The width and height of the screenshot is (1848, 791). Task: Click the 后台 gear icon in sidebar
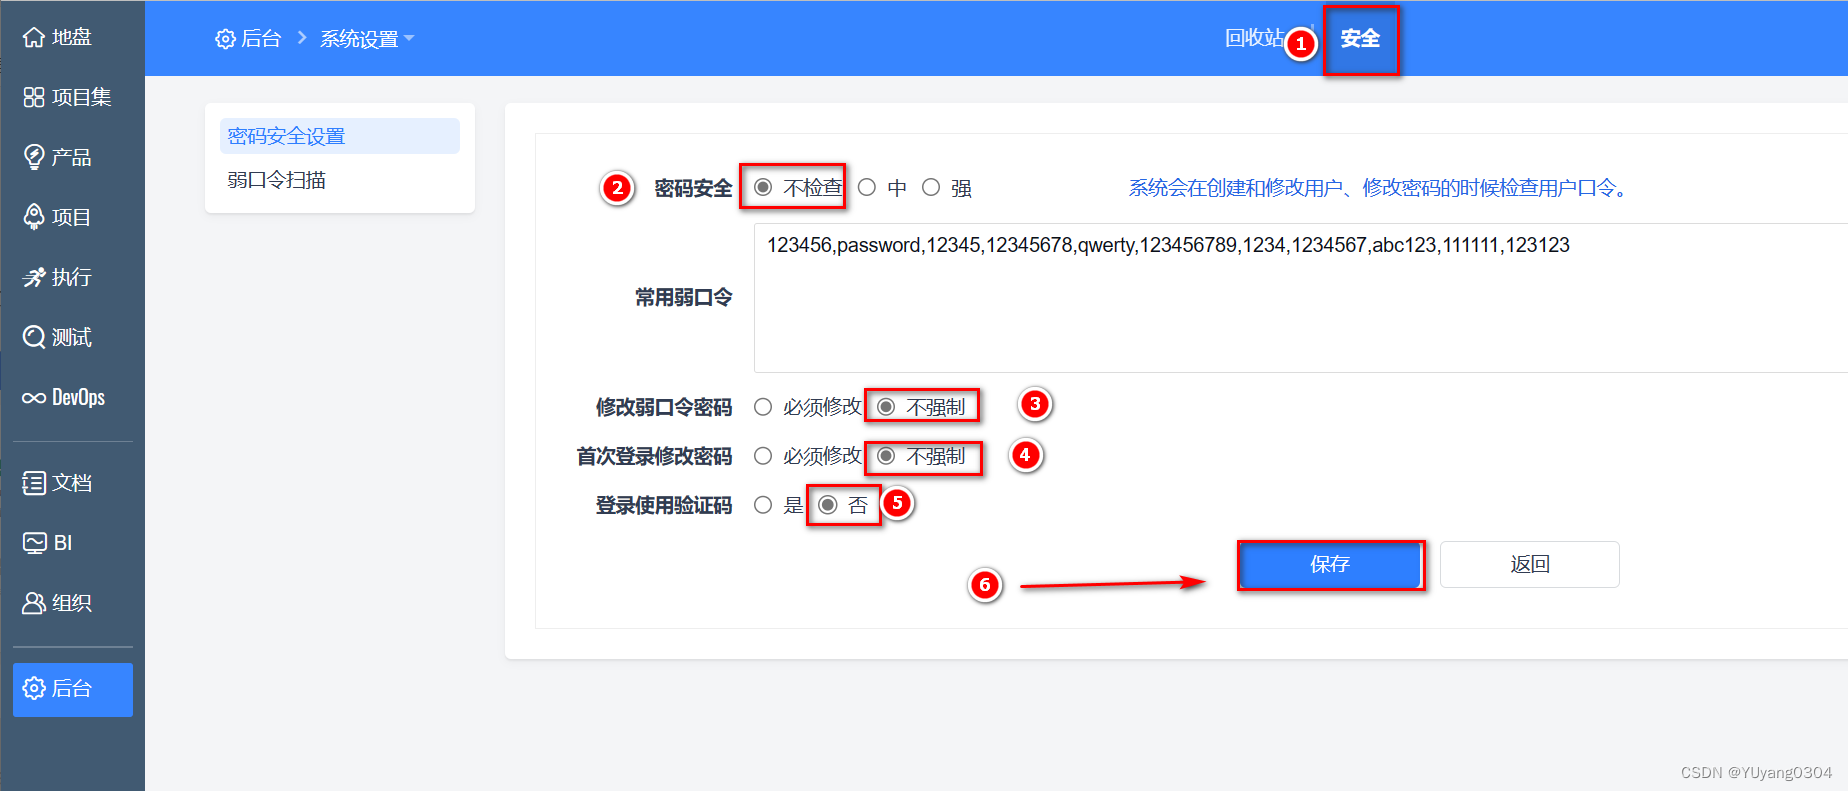(x=34, y=688)
